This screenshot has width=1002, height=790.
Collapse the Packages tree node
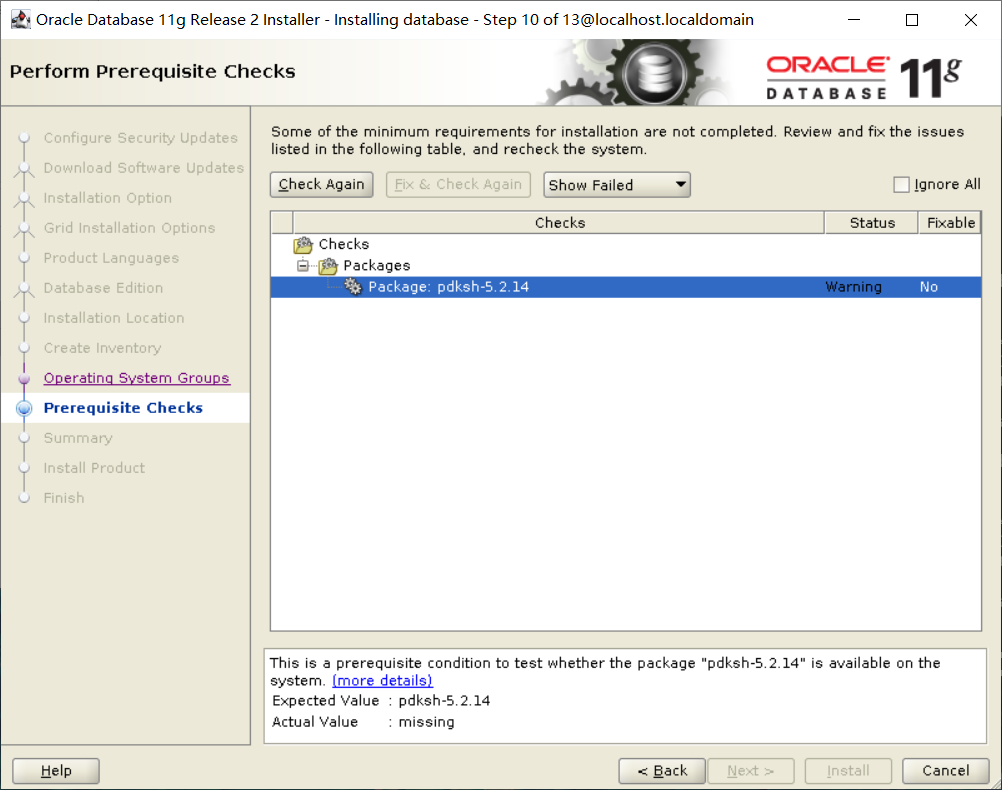coord(303,266)
